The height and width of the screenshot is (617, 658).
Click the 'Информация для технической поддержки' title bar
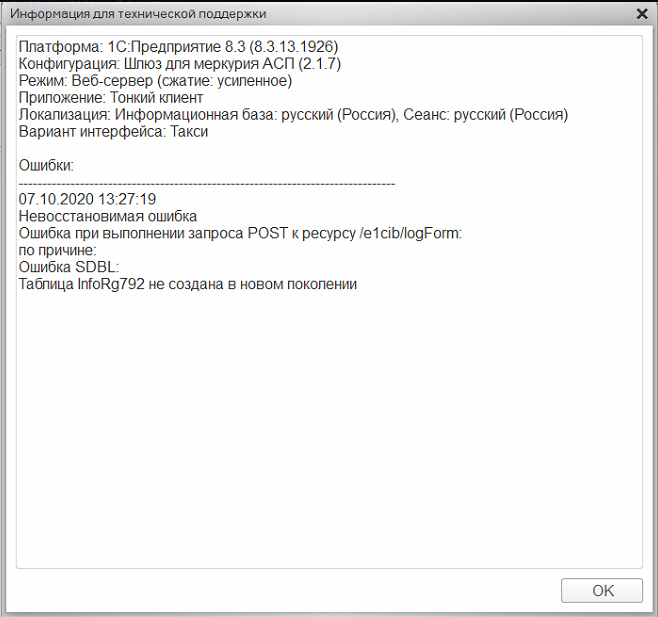click(138, 14)
